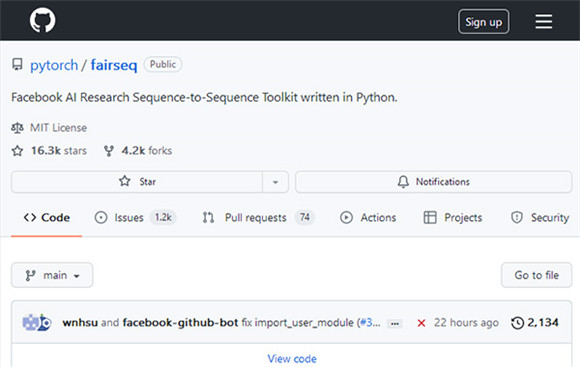
Task: Click the Go to file button
Action: pos(536,275)
